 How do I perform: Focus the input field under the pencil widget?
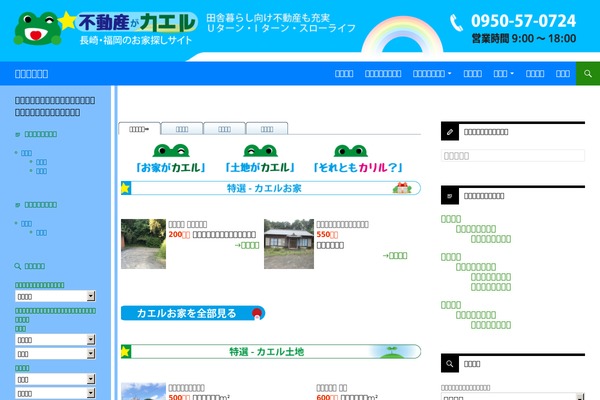pyautogui.click(x=513, y=155)
